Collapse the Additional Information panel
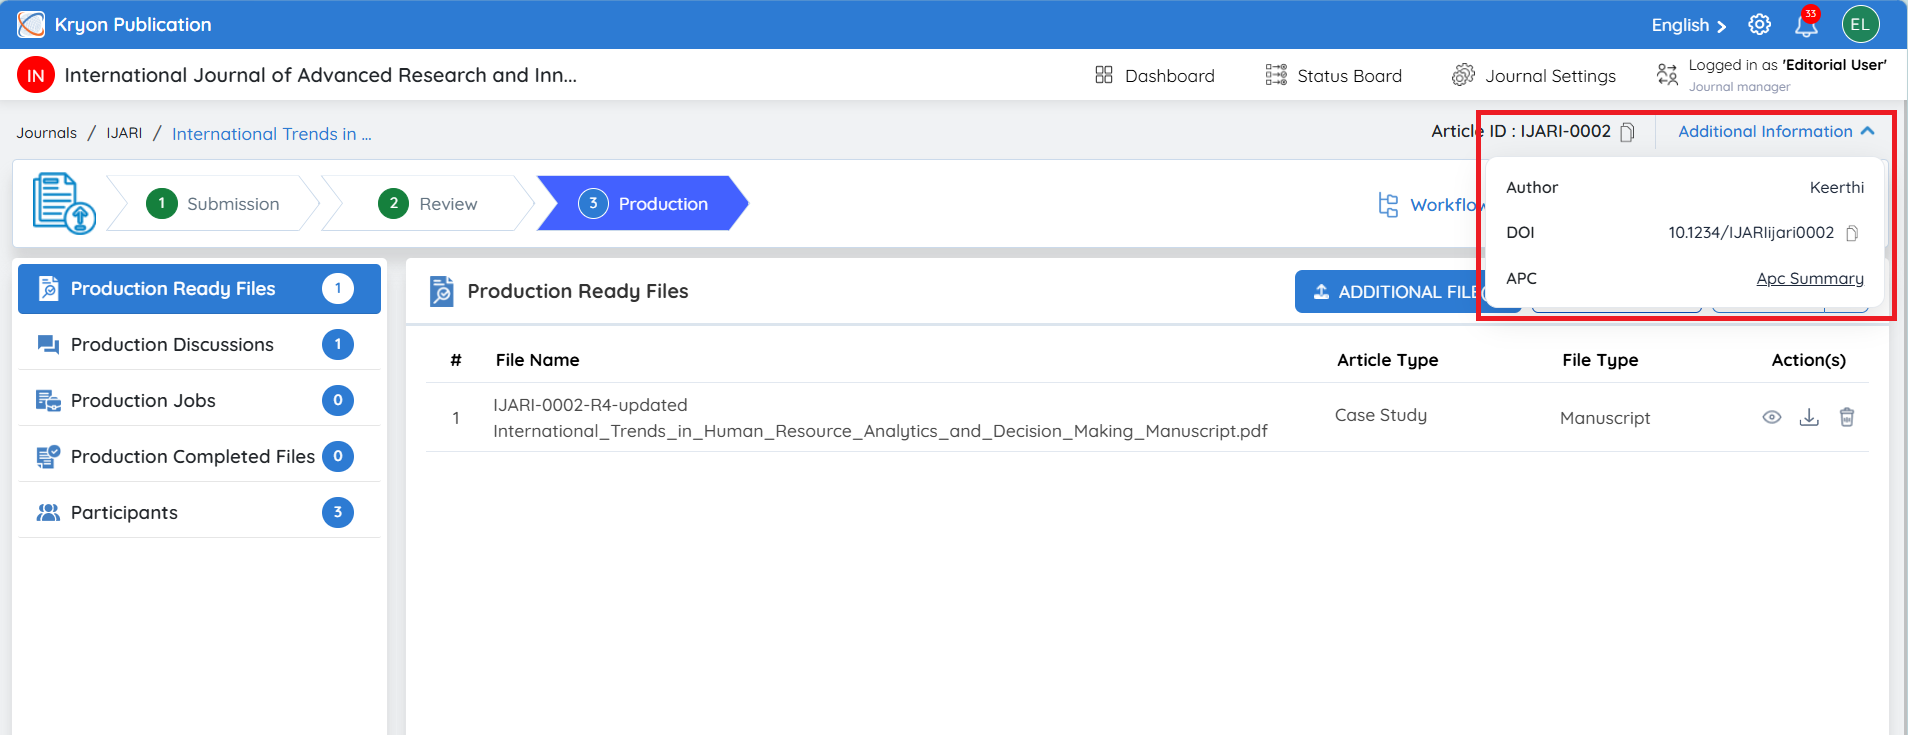The image size is (1908, 735). [1776, 131]
